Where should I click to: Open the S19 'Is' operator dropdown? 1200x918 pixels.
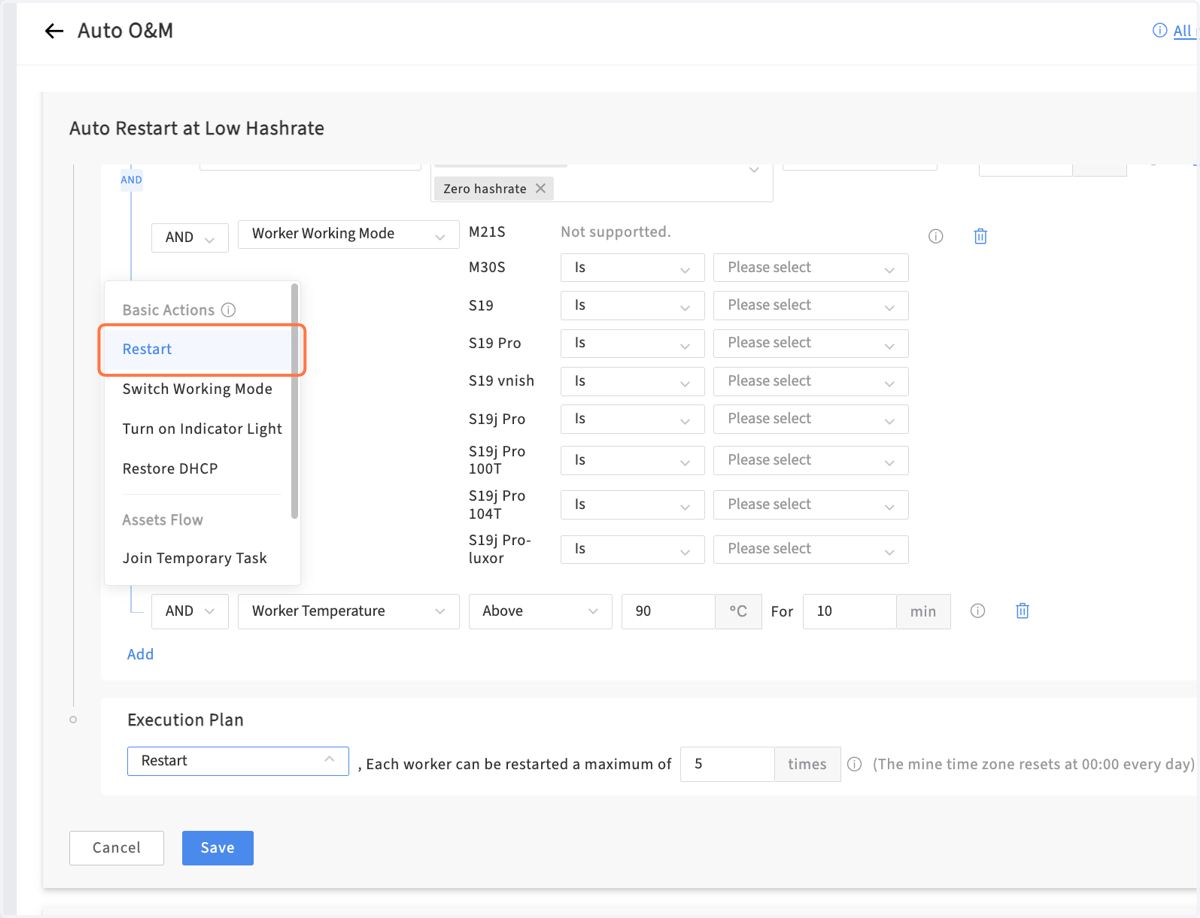[x=632, y=305]
